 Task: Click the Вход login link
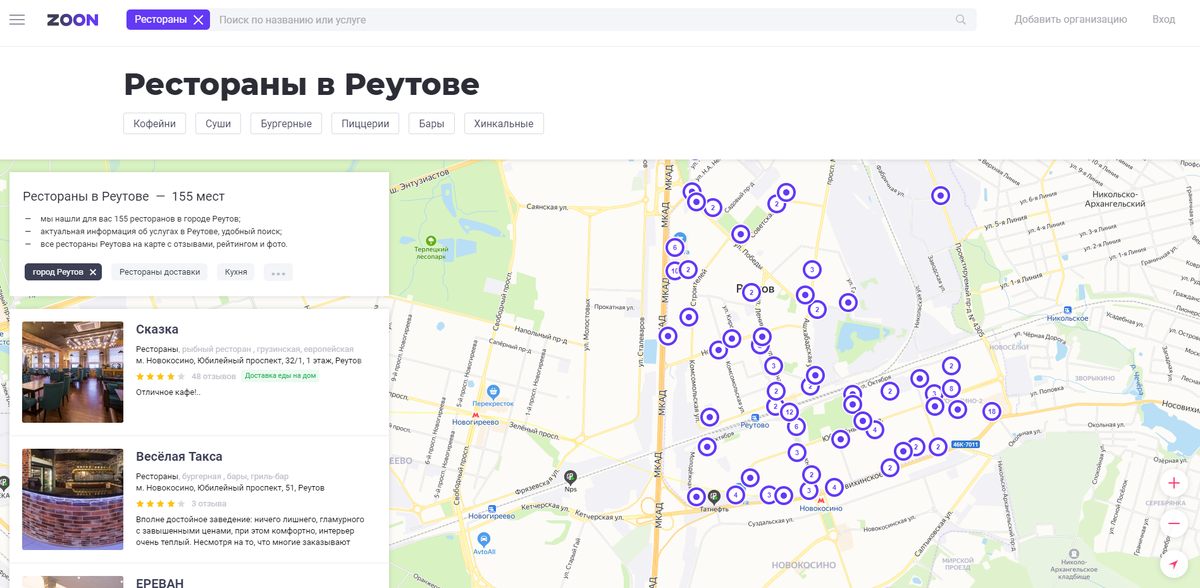pos(1163,20)
